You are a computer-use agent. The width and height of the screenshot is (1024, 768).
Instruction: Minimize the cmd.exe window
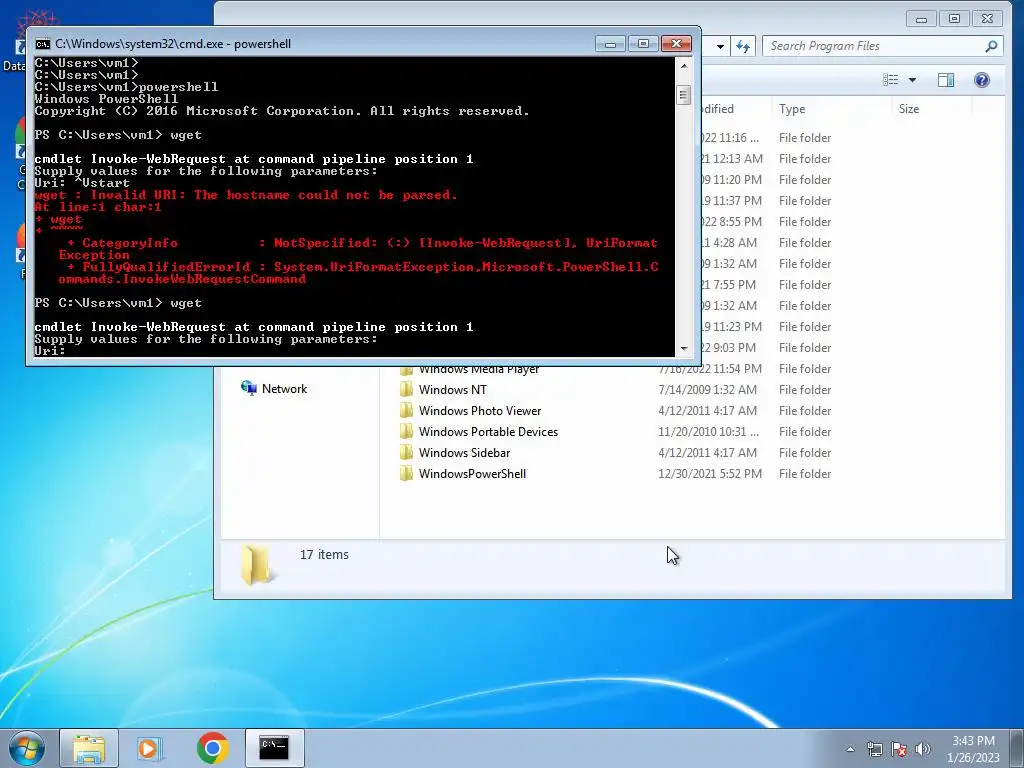(x=611, y=44)
